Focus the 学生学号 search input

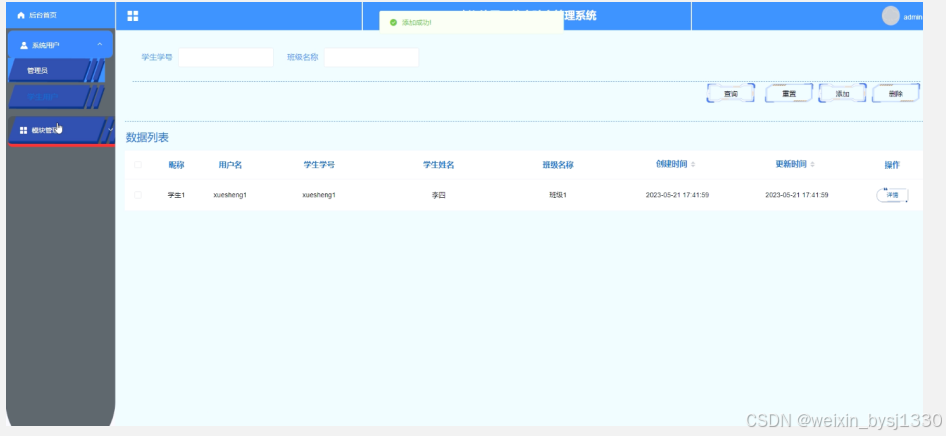coord(226,57)
